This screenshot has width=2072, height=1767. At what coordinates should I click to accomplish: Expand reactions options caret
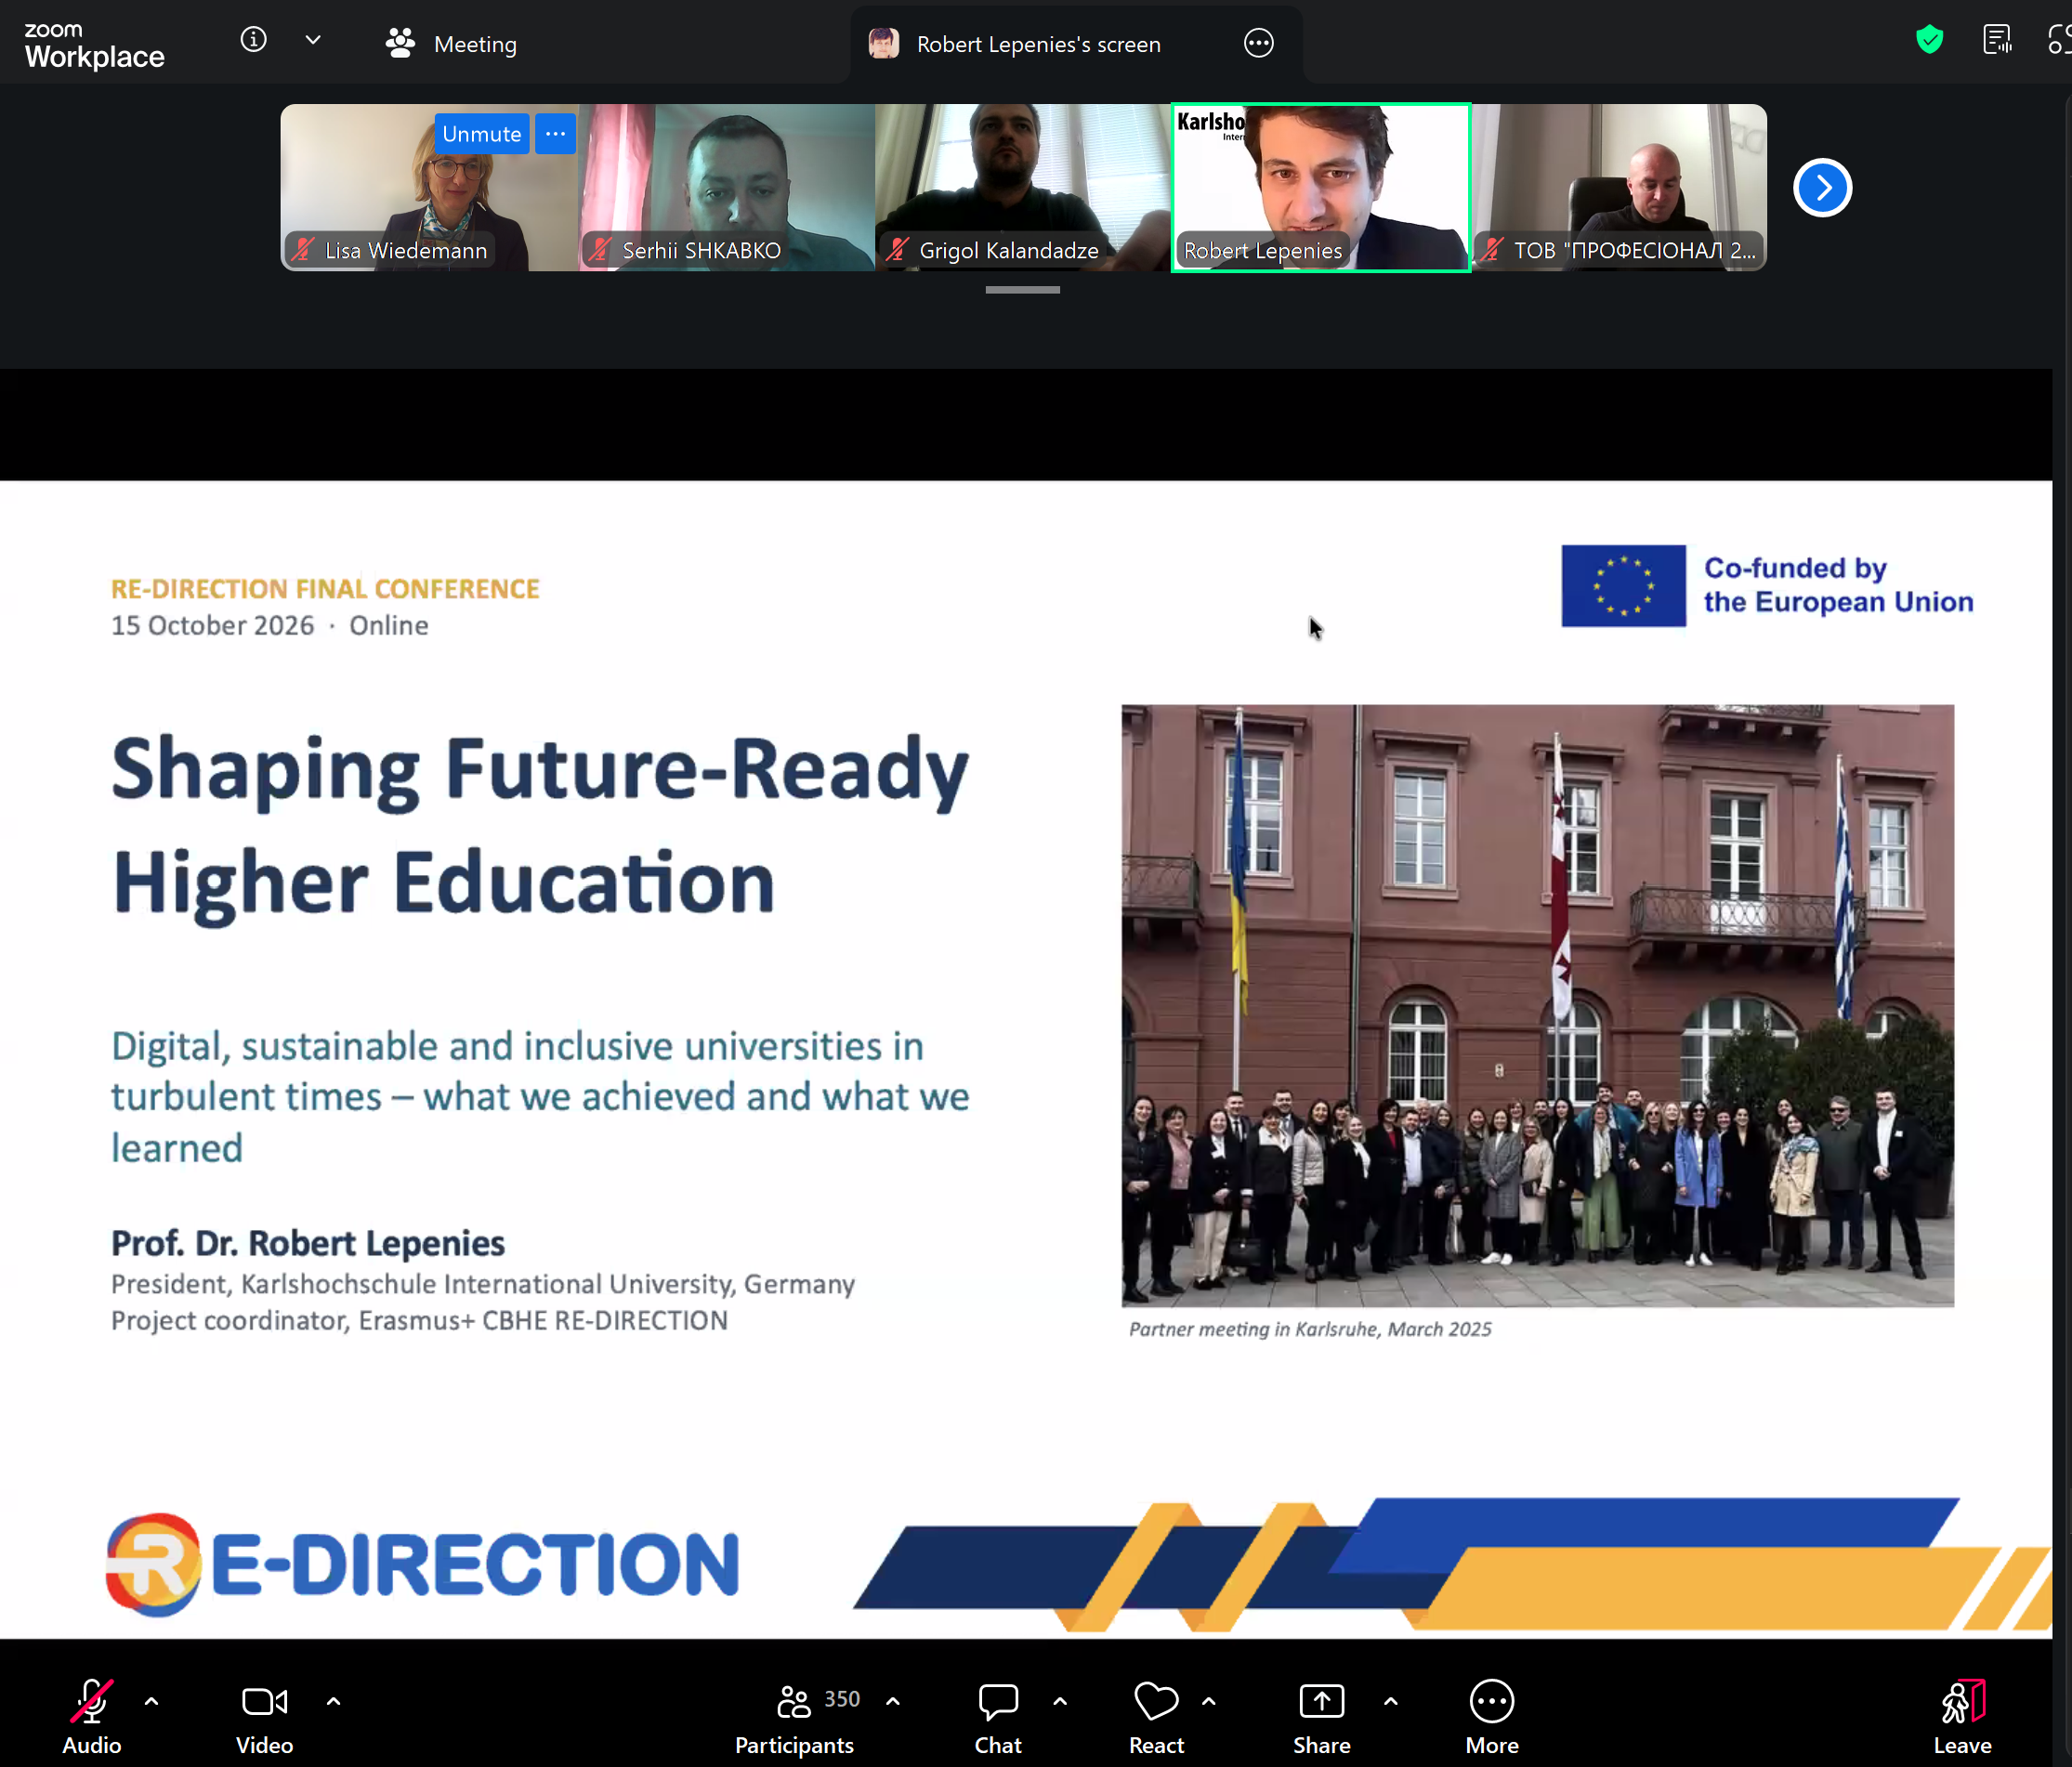point(1209,1700)
